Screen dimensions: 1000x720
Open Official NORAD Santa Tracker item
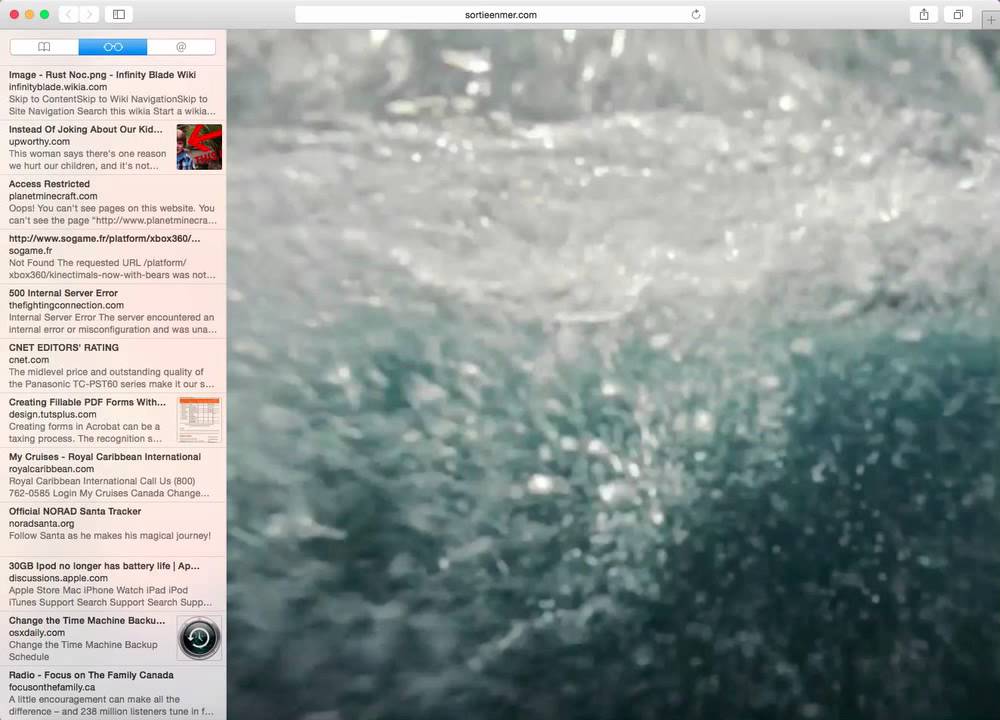click(113, 529)
